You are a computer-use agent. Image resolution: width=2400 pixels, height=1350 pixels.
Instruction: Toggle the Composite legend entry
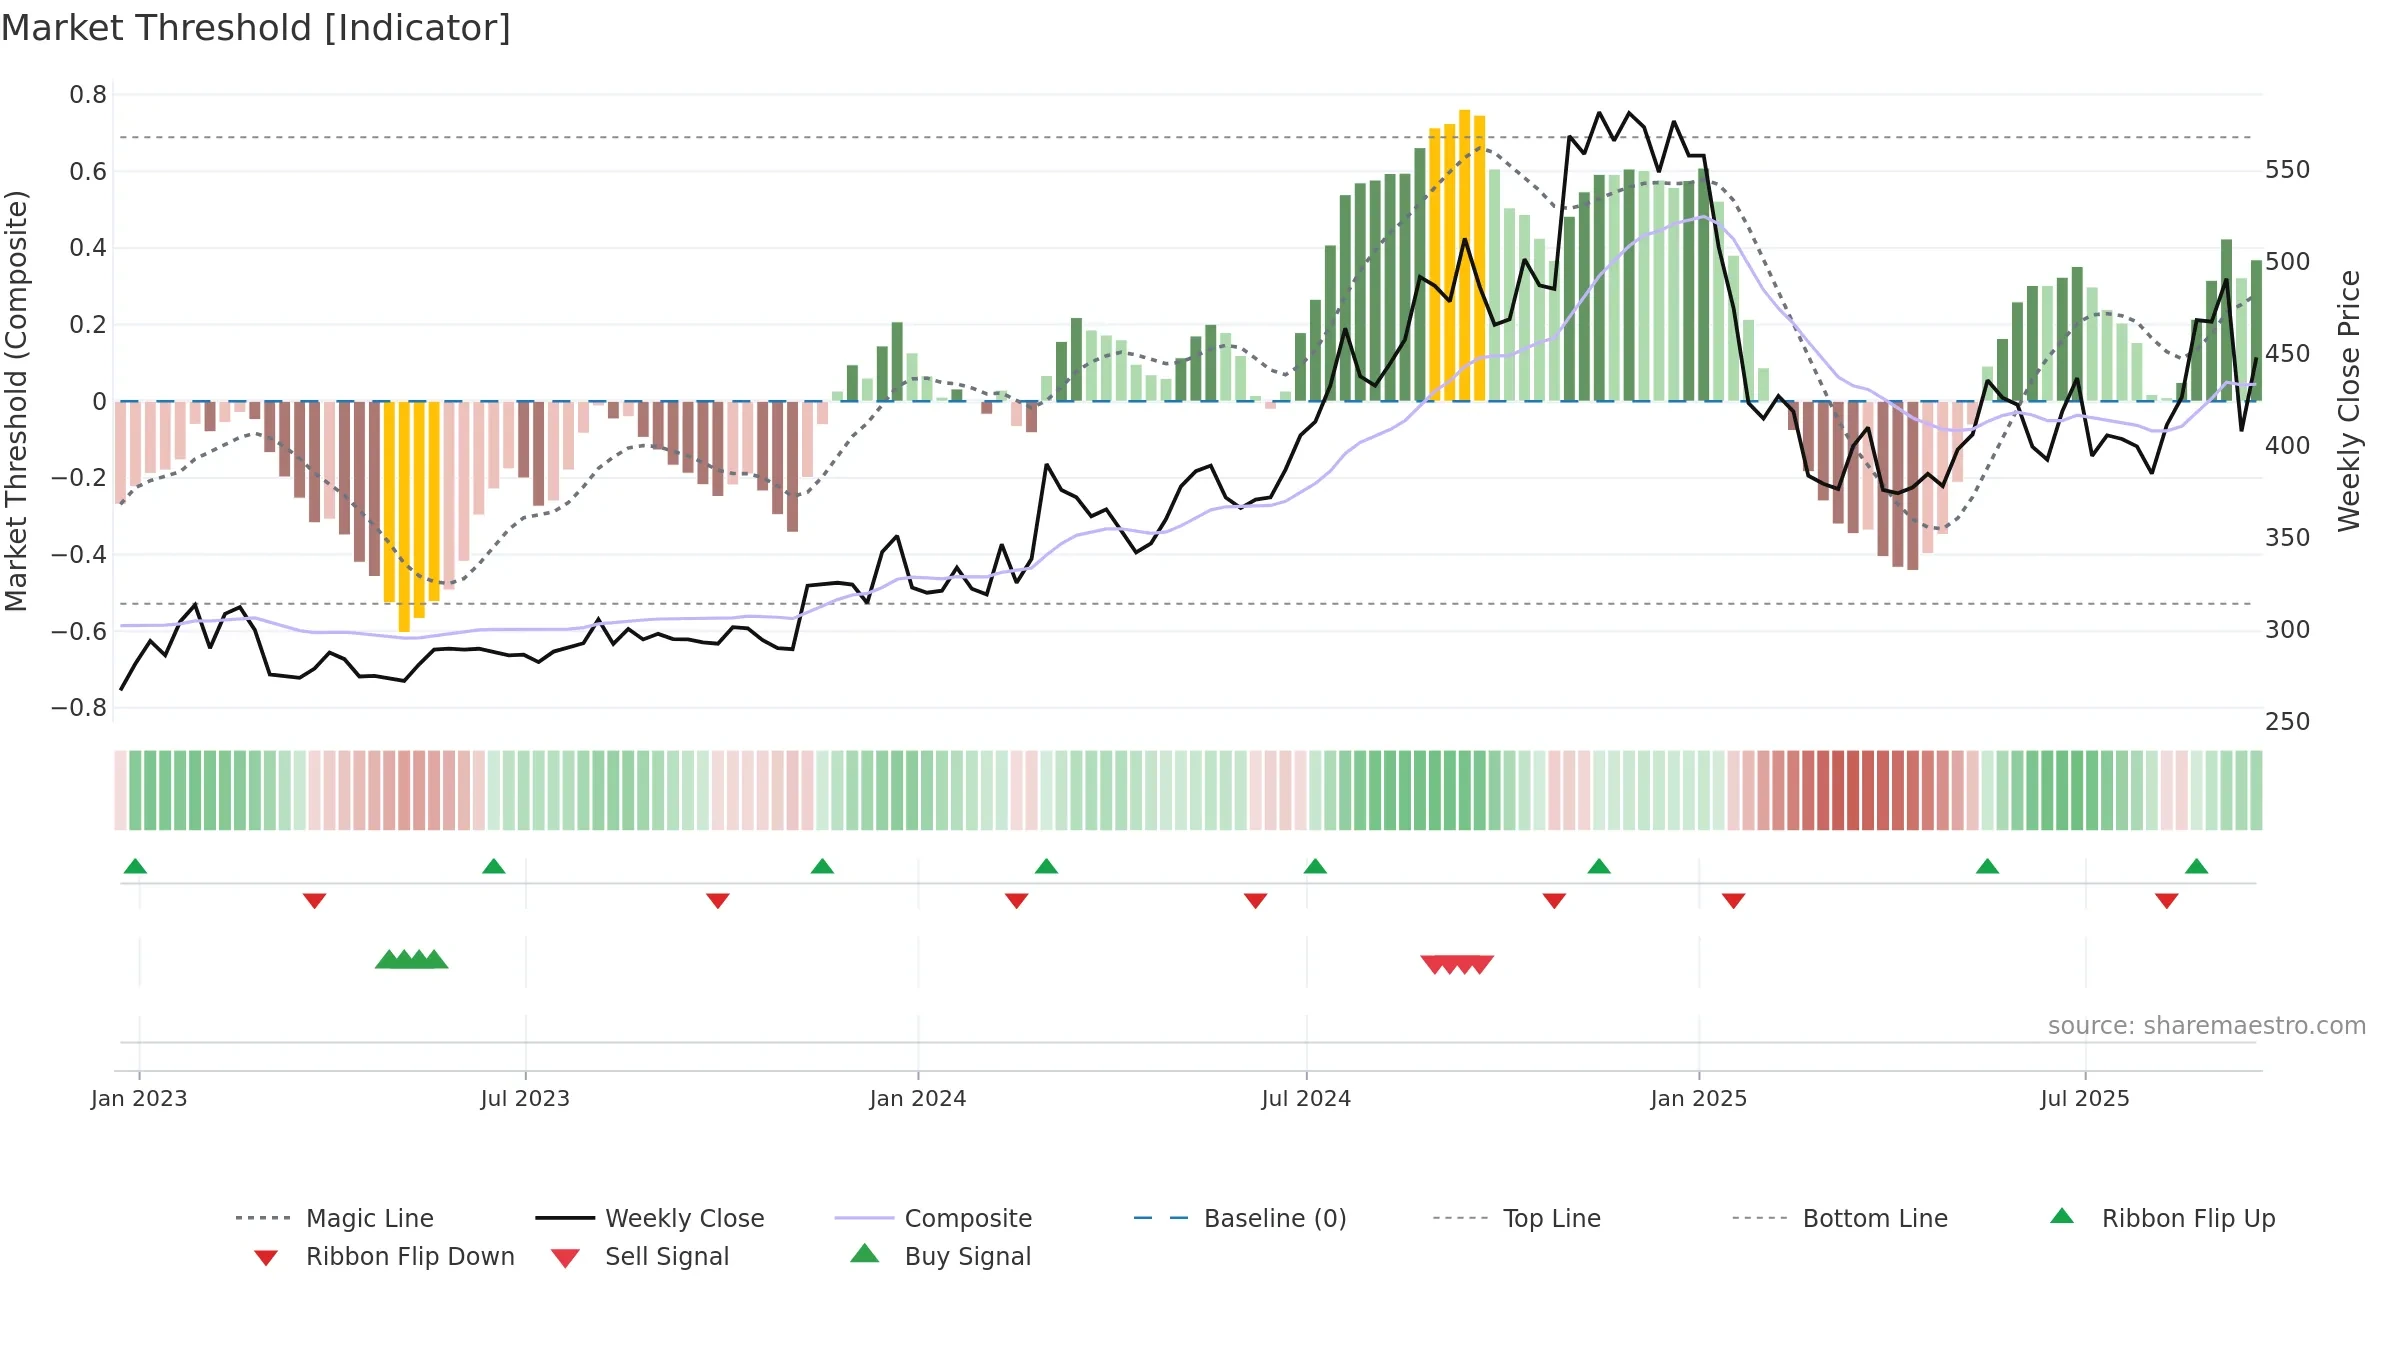coord(934,1218)
